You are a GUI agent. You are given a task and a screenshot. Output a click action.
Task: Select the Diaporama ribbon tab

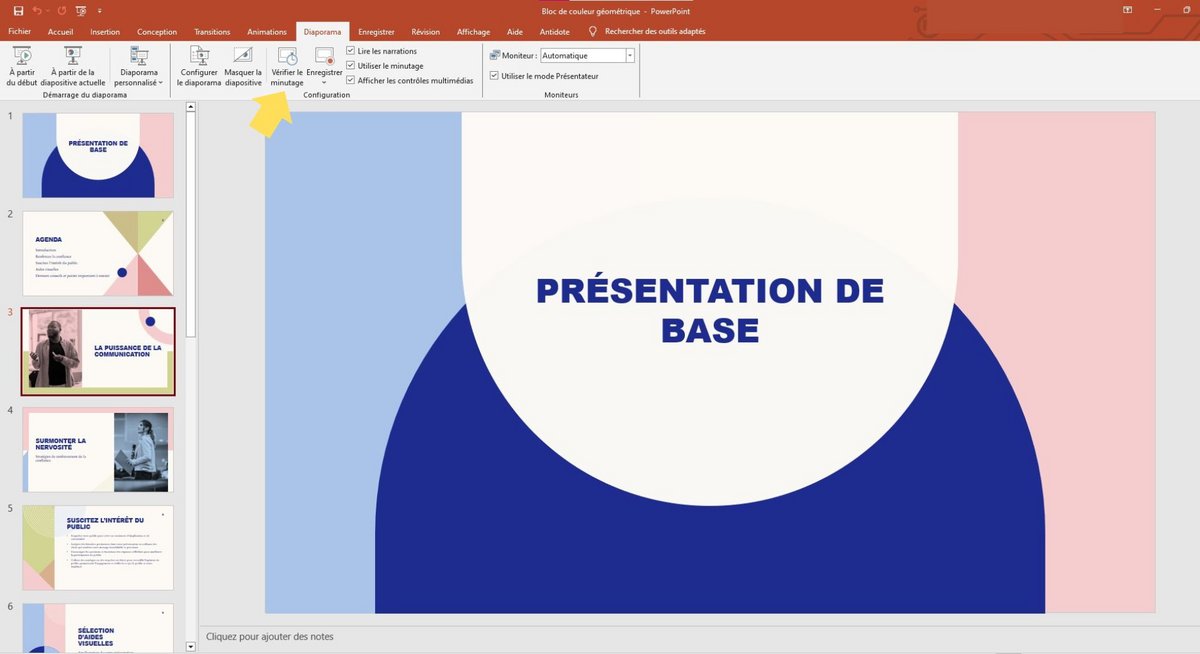pyautogui.click(x=323, y=32)
